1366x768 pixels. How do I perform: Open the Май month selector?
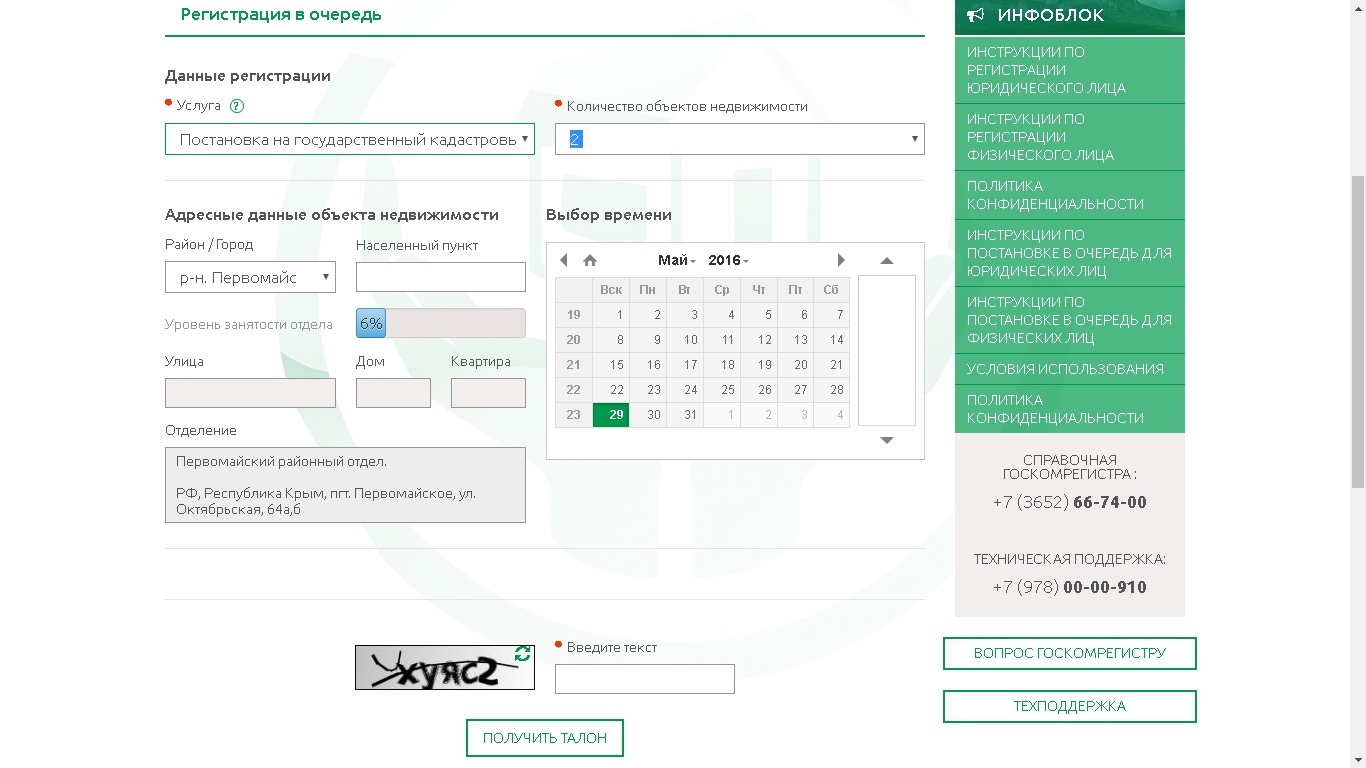[677, 260]
